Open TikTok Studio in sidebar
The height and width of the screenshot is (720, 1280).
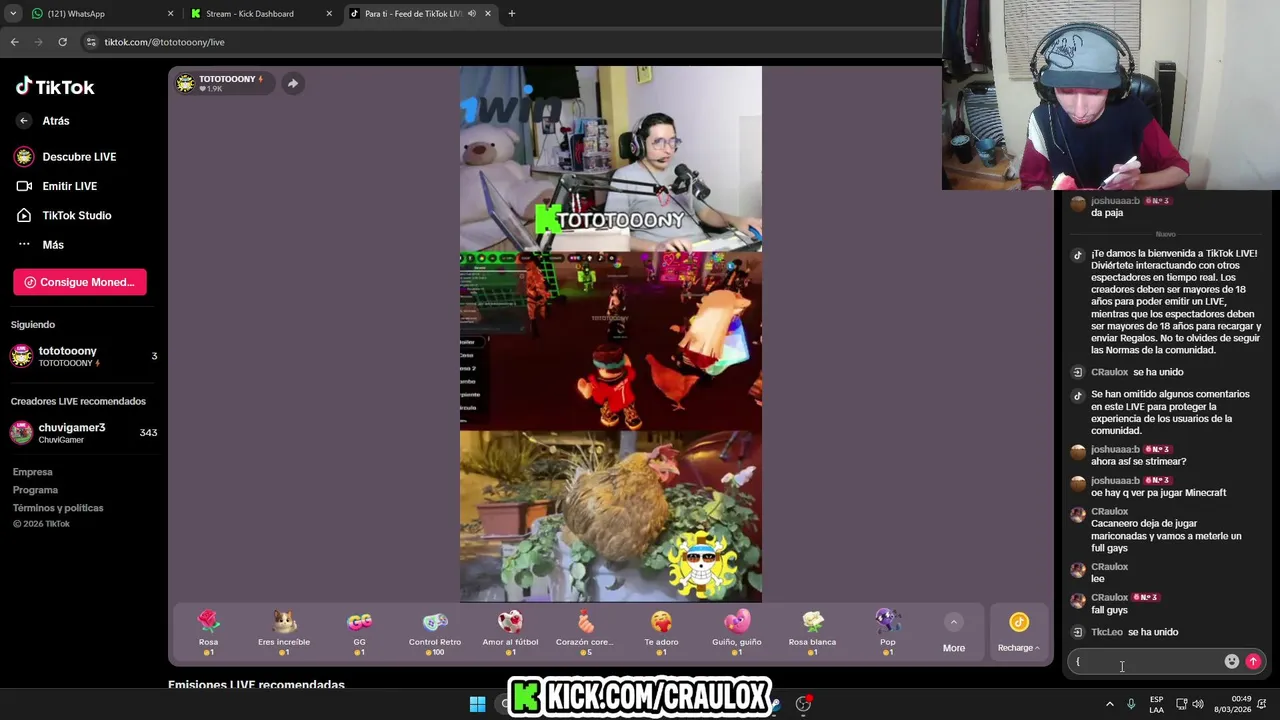click(63, 215)
